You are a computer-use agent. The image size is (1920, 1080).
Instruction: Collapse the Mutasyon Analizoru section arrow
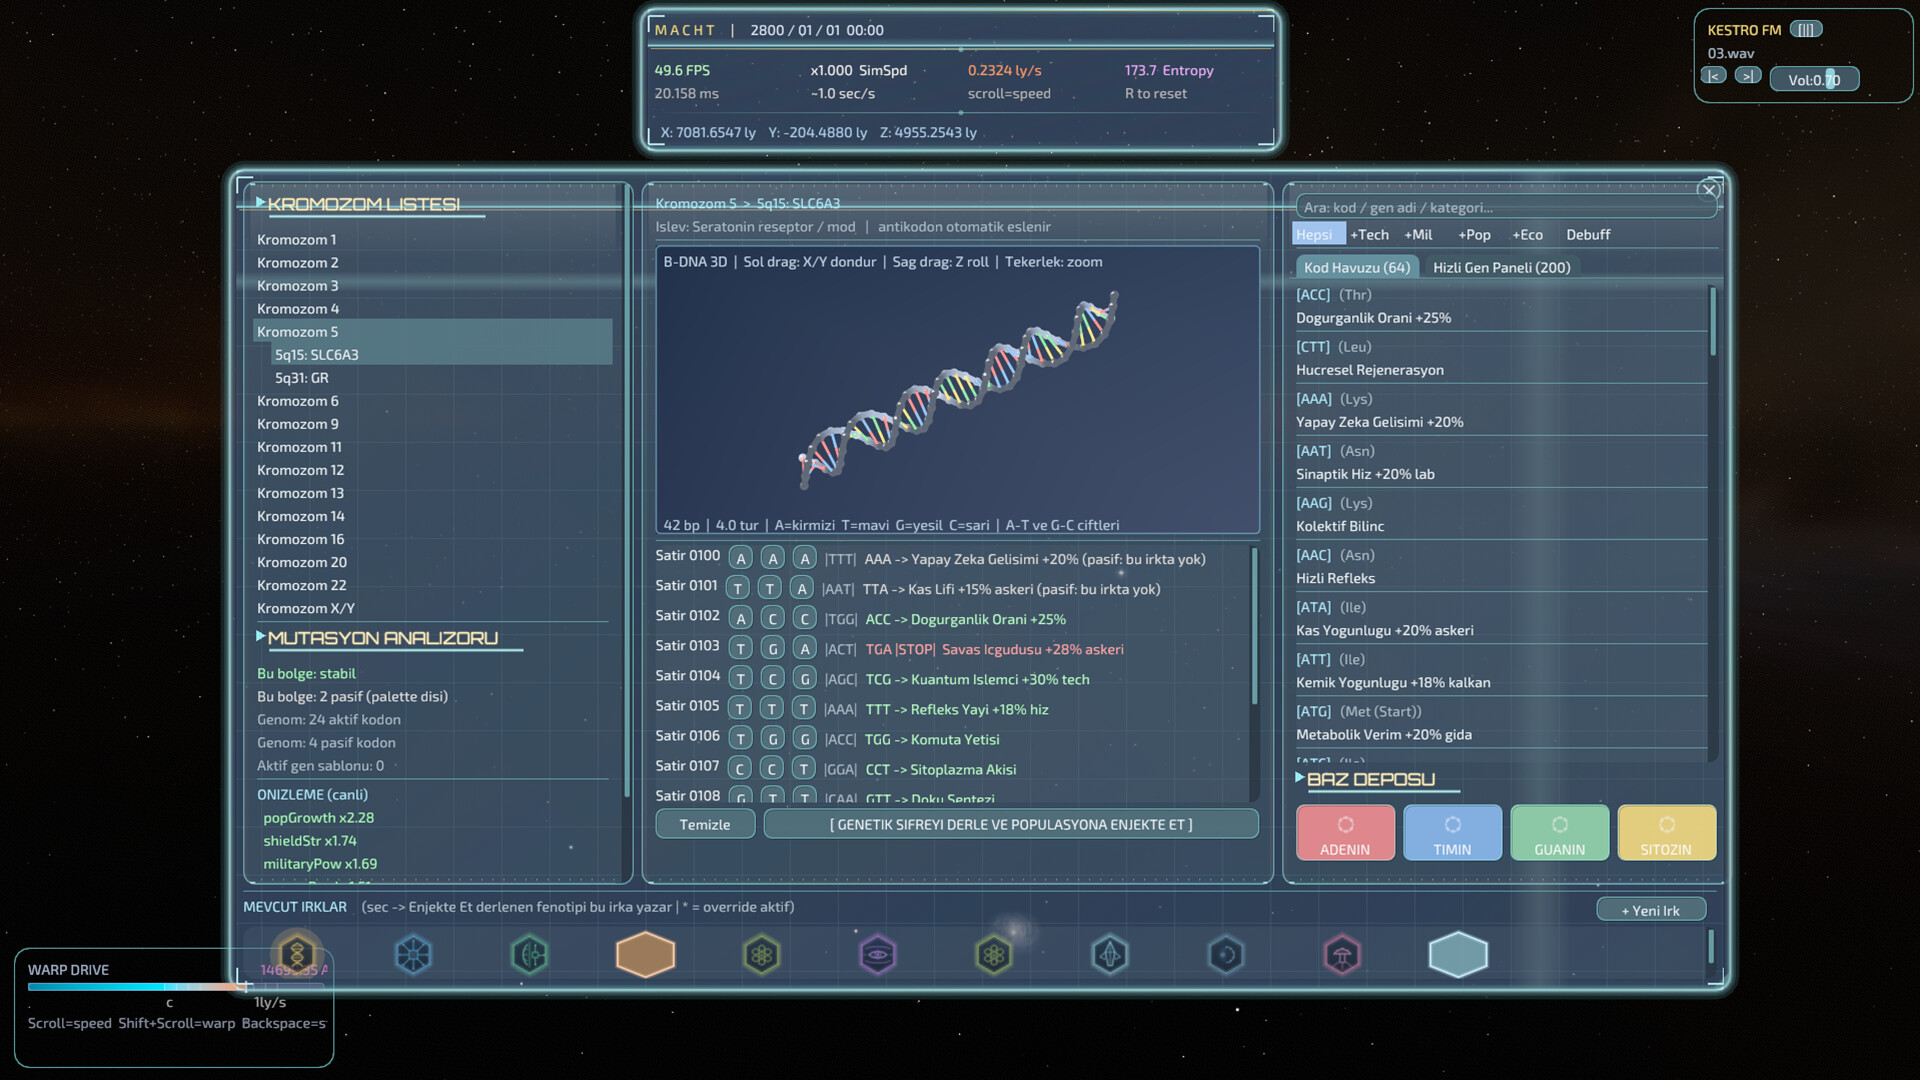coord(261,636)
